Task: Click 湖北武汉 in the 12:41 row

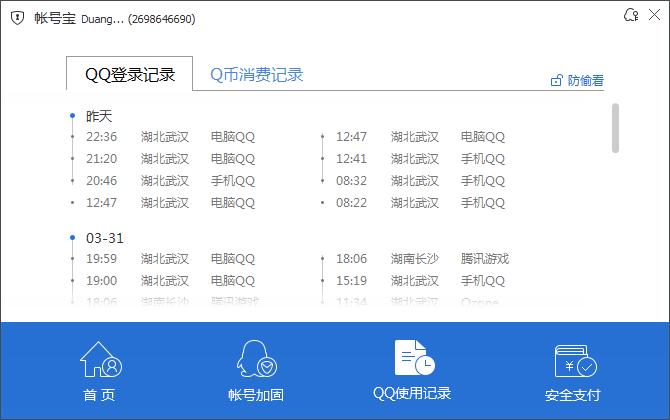Action: pyautogui.click(x=414, y=159)
